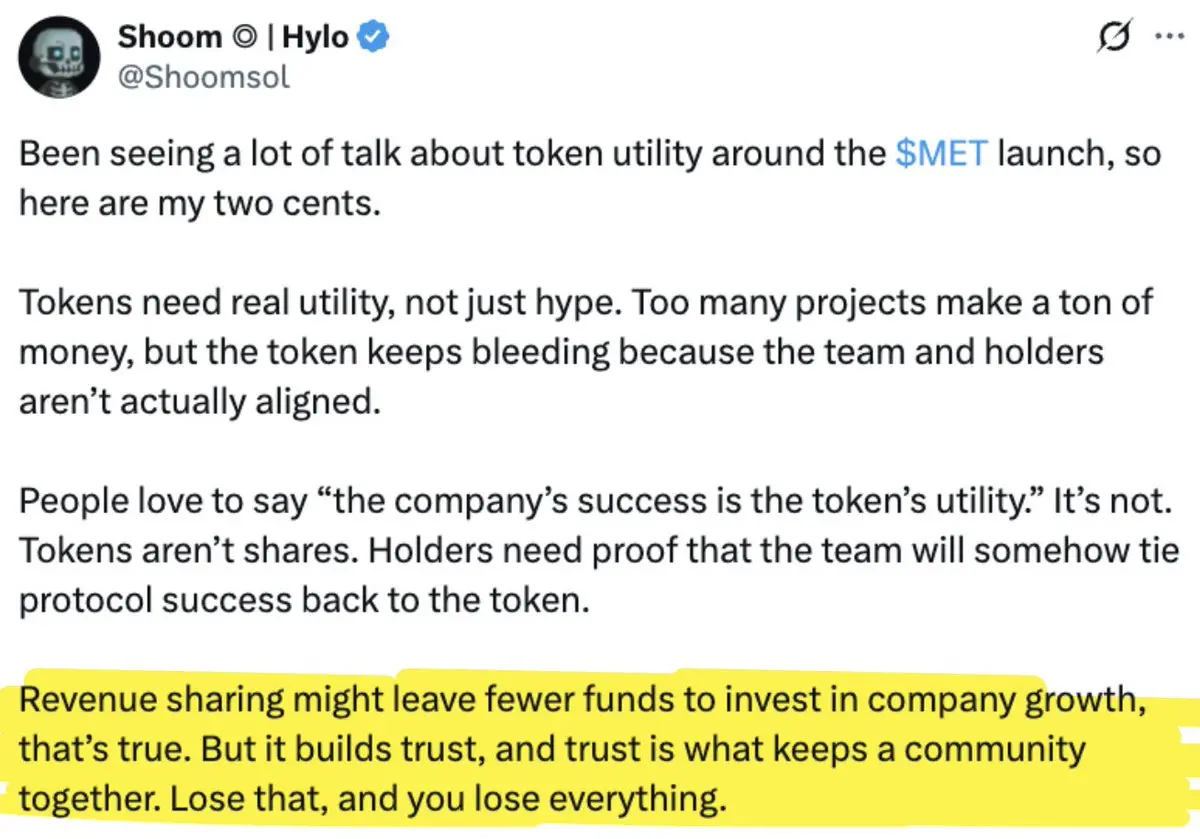Click highlighted "But it builds trust" line
The height and width of the screenshot is (839, 1200).
click(551, 749)
